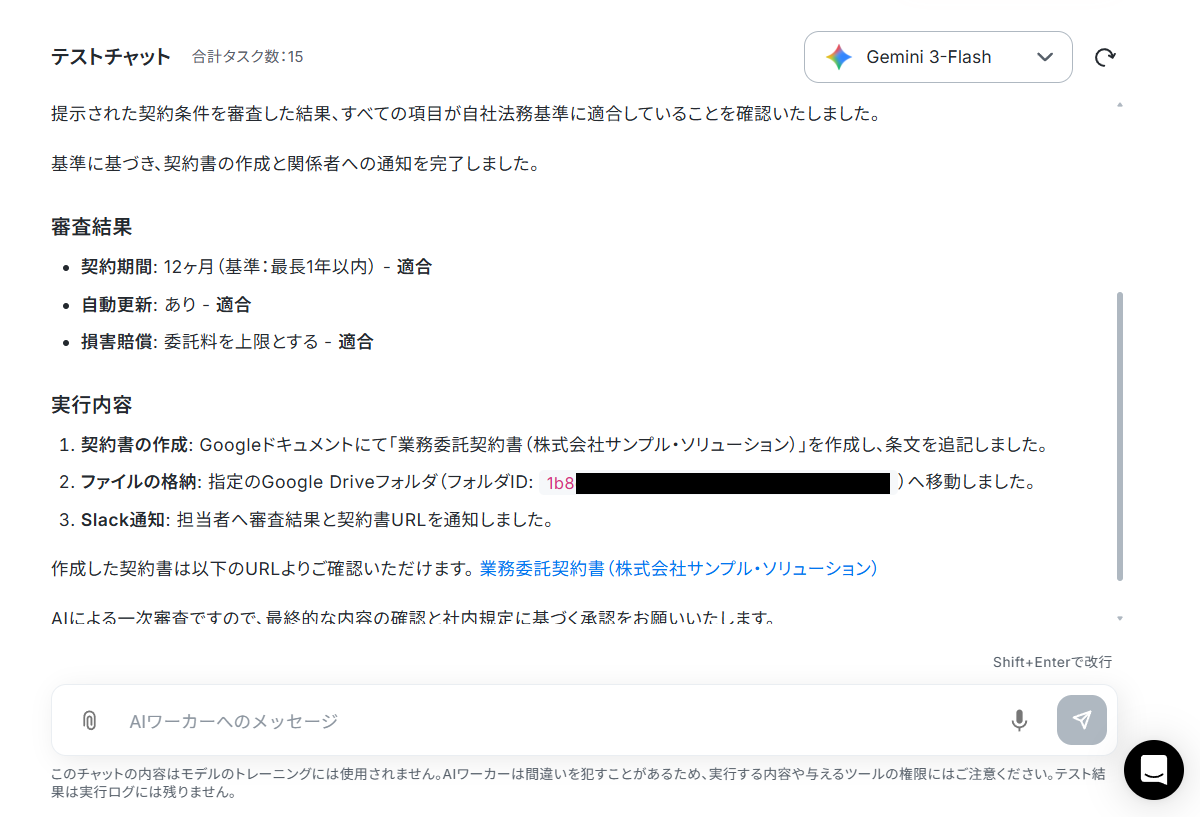Screen dimensions: 1200x817
Task: Click the Shift+Enterで改行 hint text
Action: 1052,662
